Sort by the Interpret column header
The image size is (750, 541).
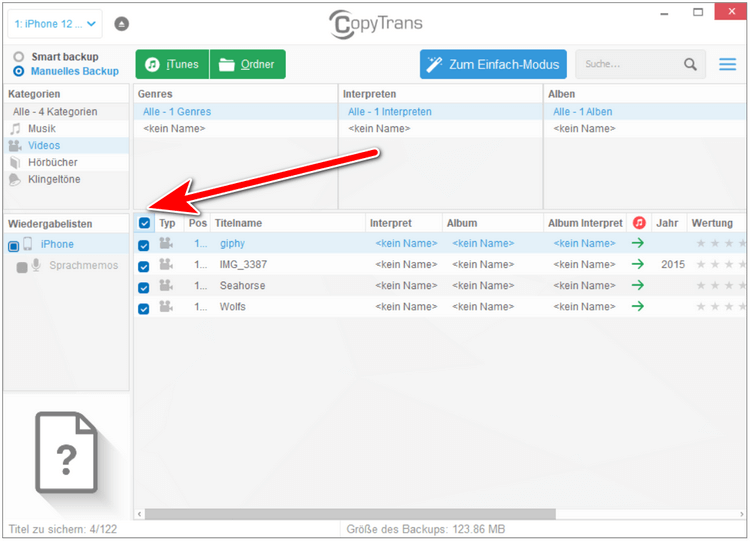[404, 223]
